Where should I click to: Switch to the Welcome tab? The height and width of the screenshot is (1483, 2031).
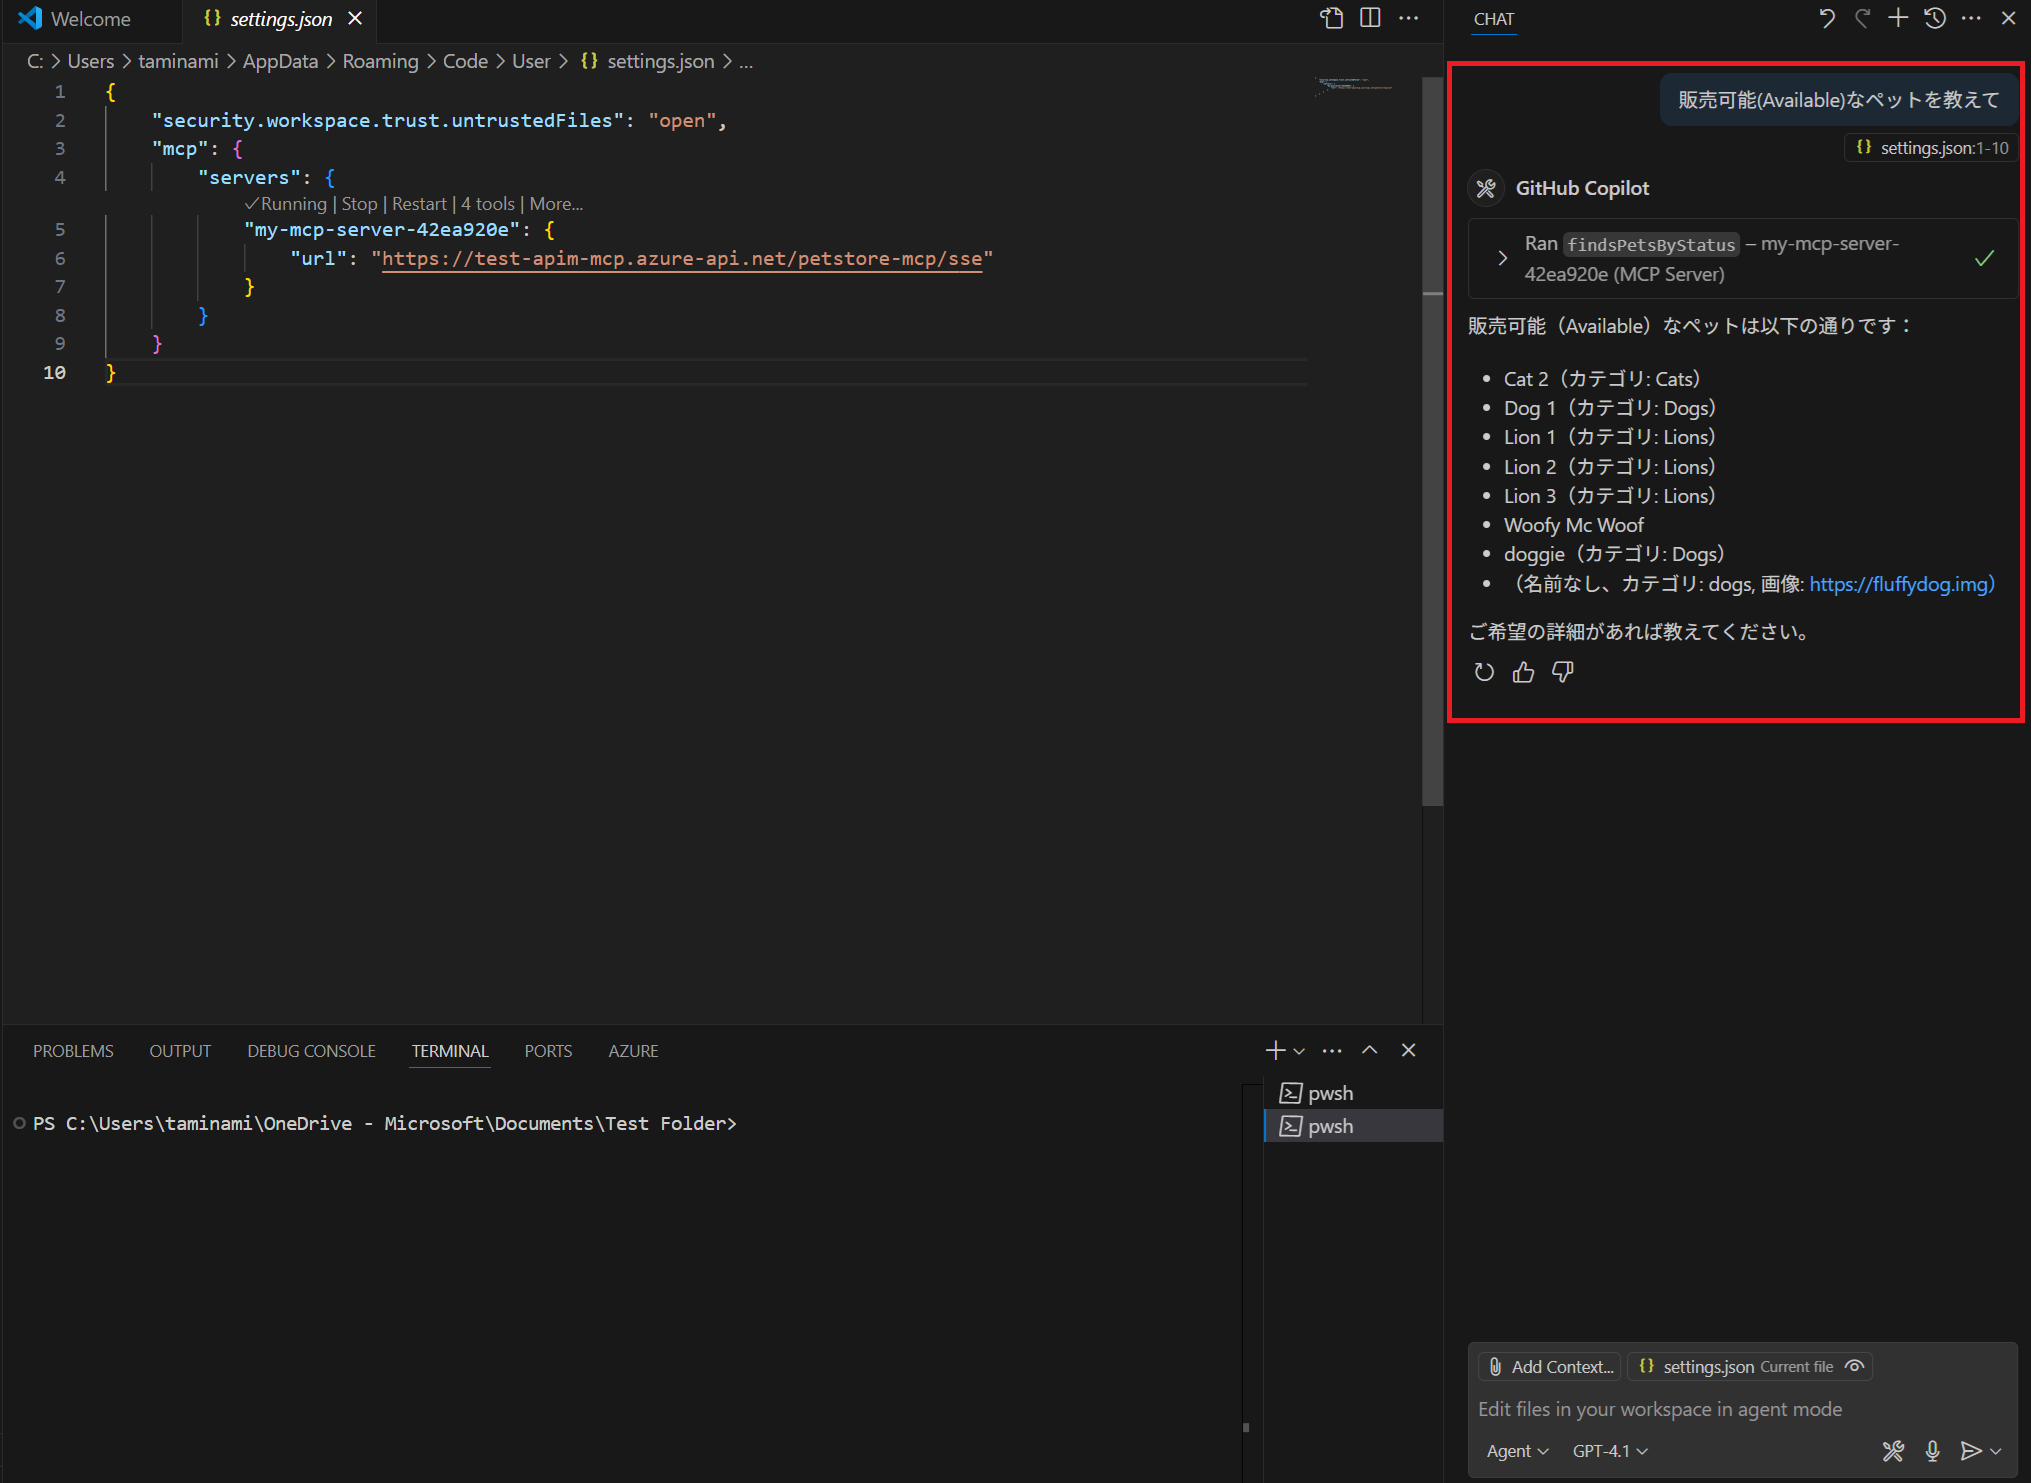[90, 19]
